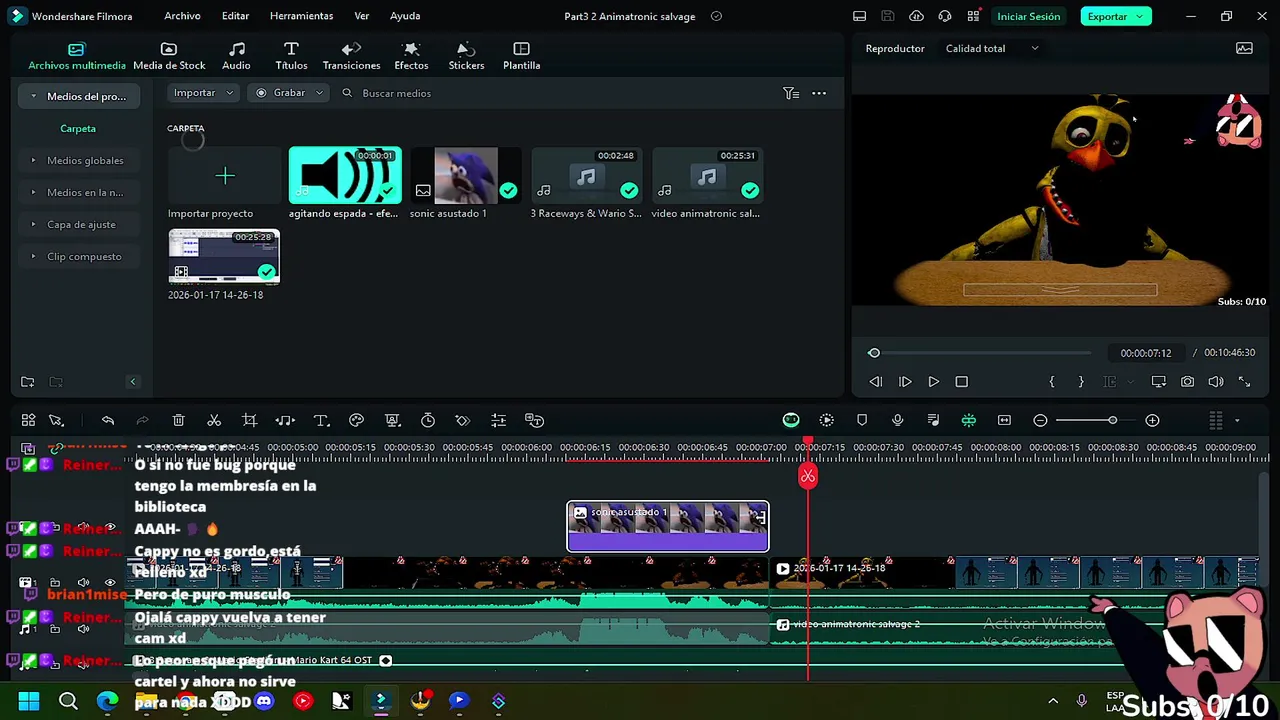
Task: Switch to the Stickers tab
Action: point(466,56)
